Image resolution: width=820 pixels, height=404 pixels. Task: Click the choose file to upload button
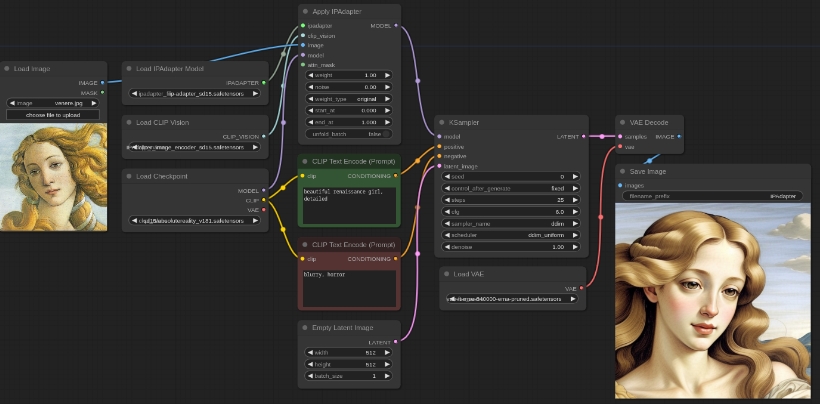54,115
